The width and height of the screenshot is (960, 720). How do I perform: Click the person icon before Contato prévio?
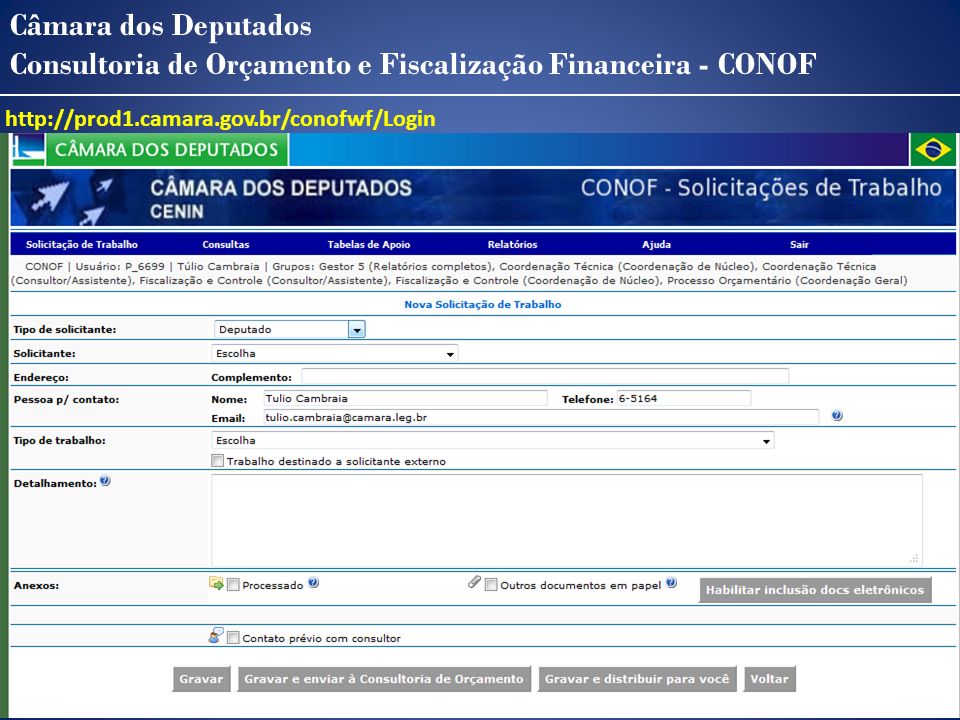coord(216,636)
